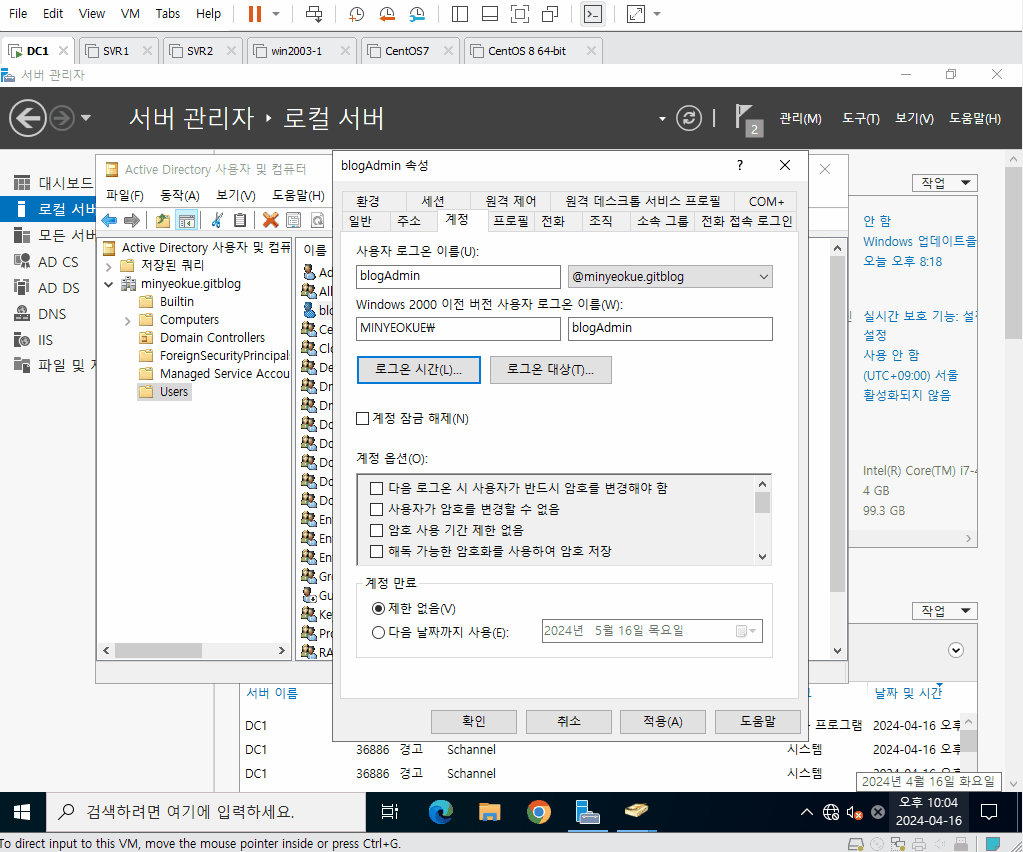Click the 사용자 로그온 이름 input field
This screenshot has width=1023, height=852.
pos(458,277)
